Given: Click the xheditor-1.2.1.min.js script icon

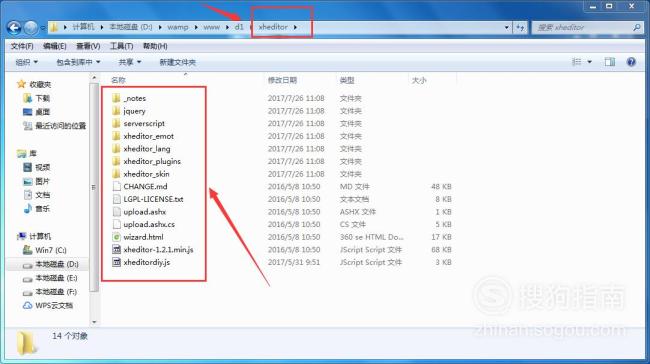Looking at the screenshot, I should click(116, 250).
